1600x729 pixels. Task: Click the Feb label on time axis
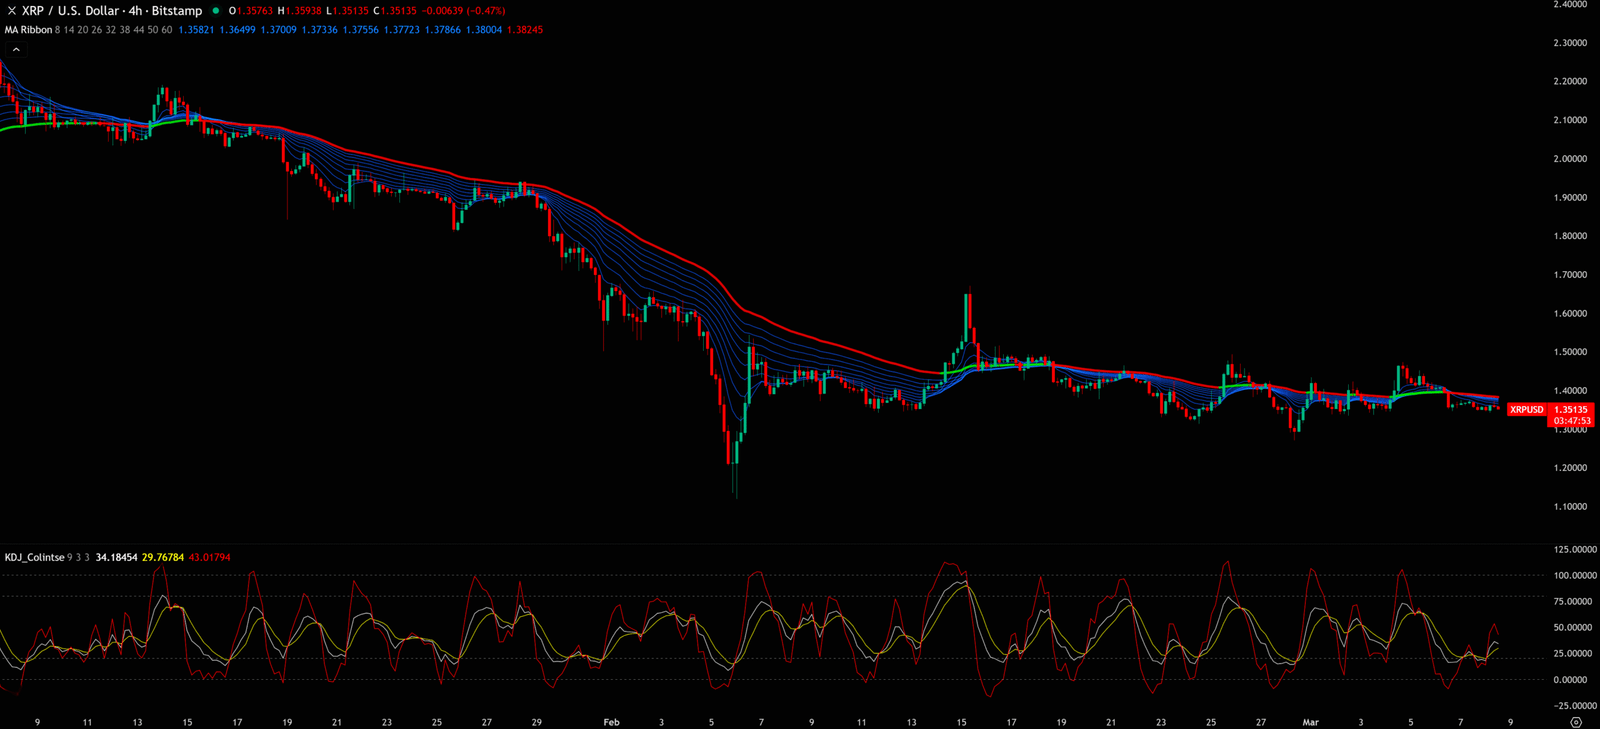[x=611, y=722]
